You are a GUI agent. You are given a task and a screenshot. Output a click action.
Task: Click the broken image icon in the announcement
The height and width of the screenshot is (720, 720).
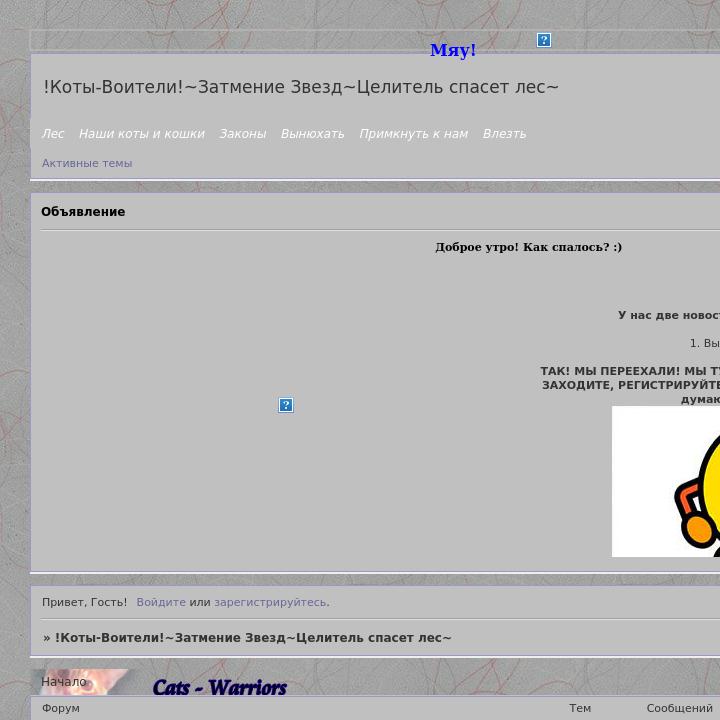tap(286, 405)
